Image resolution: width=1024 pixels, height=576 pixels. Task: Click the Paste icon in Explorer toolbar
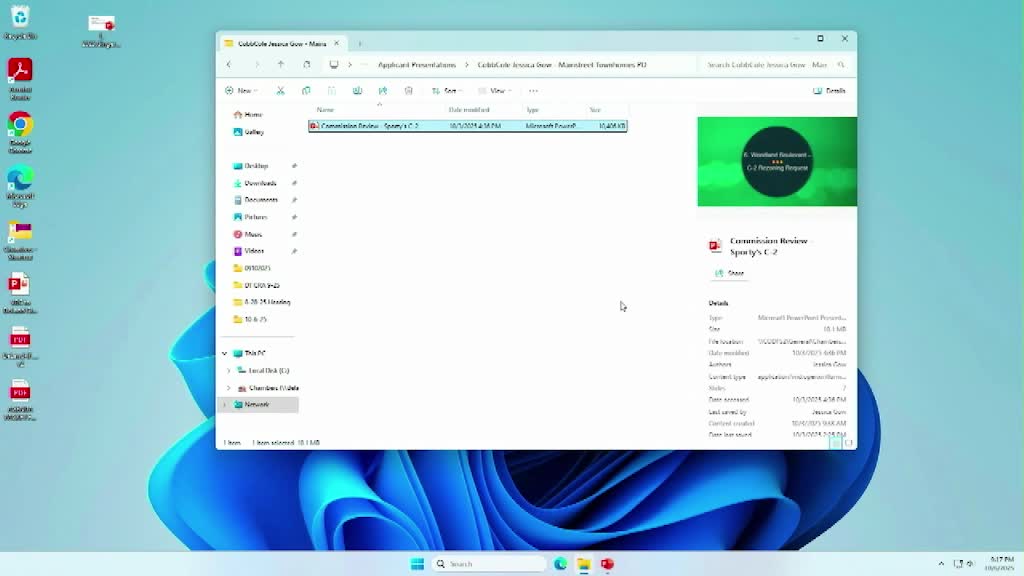(332, 91)
